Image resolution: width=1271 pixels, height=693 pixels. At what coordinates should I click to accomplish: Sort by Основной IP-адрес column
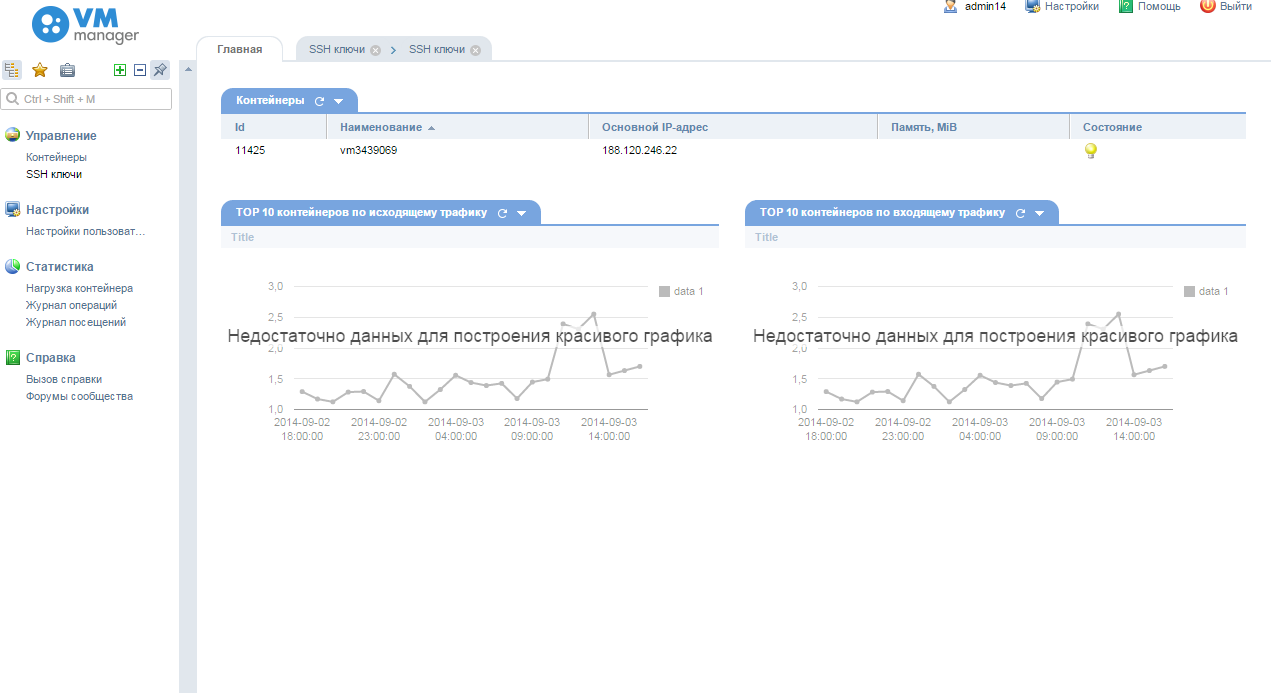(x=733, y=127)
